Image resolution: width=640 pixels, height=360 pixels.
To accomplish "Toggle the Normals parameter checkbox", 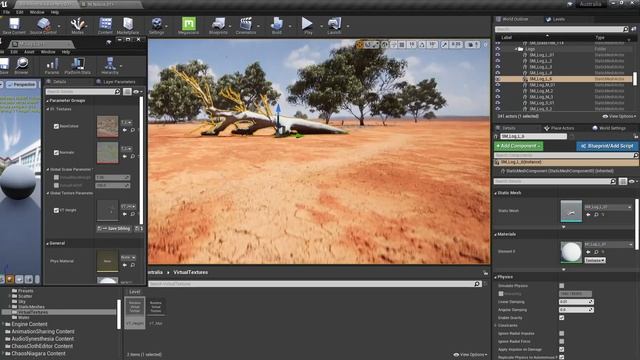I will pos(56,152).
